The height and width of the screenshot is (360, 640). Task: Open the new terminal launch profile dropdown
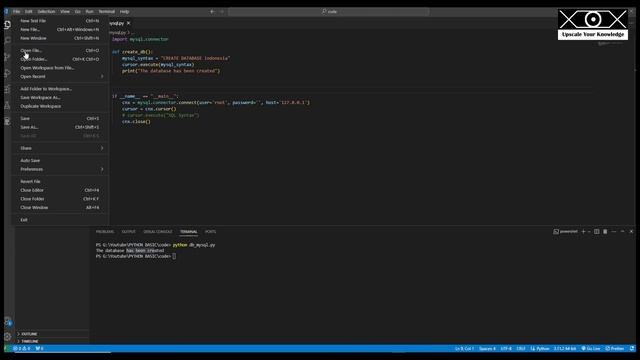pyautogui.click(x=589, y=231)
